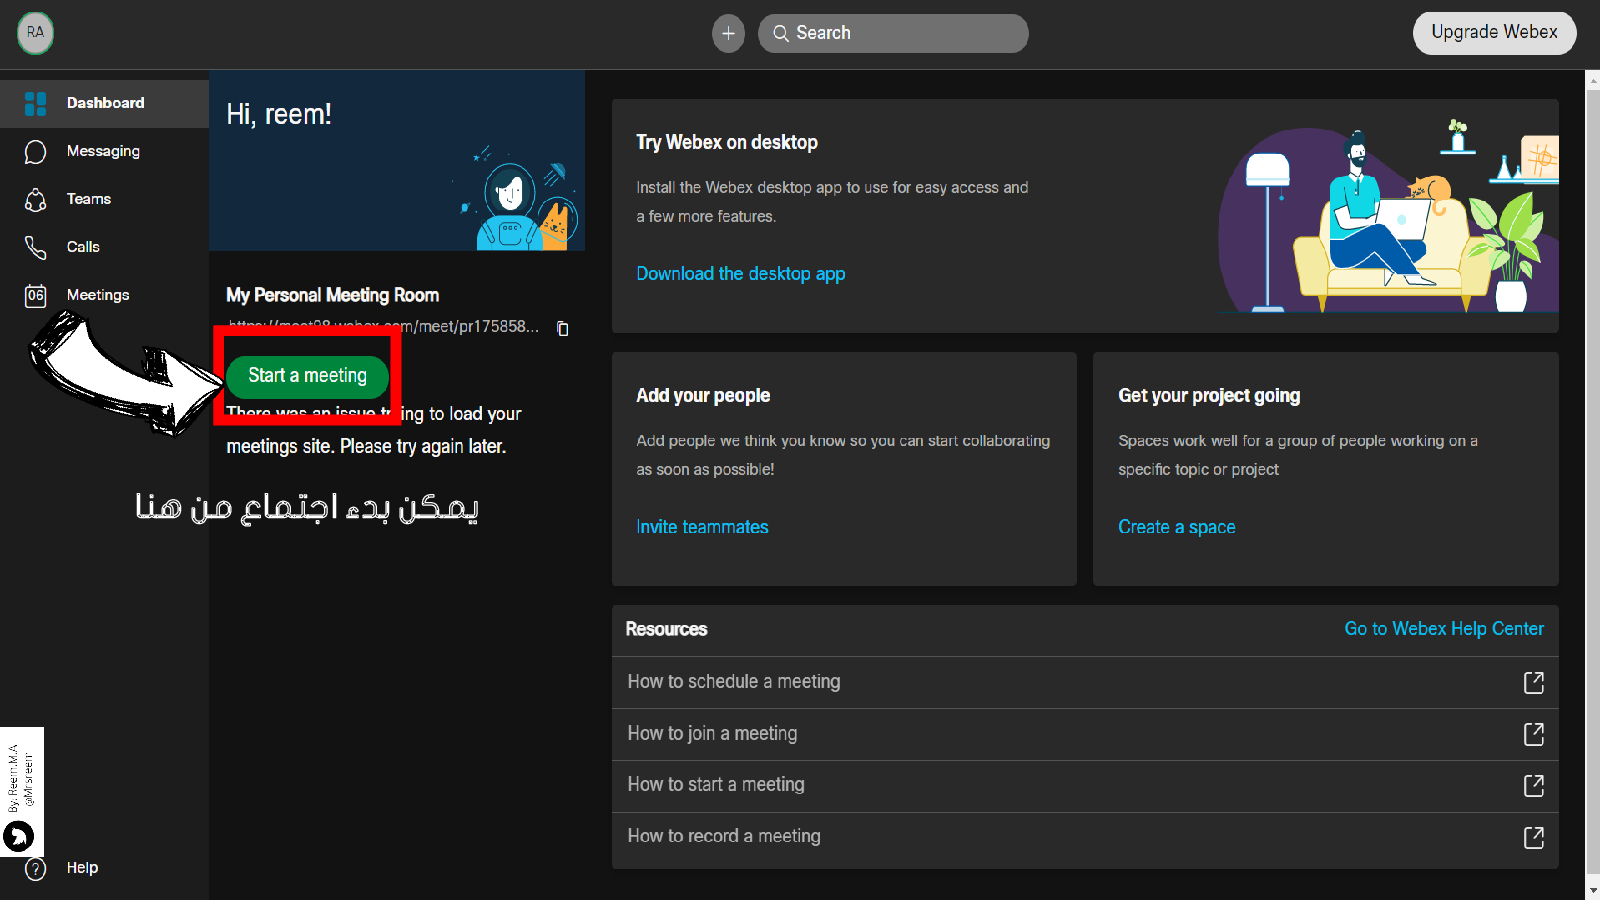
Task: Open the Calls section
Action: [83, 247]
